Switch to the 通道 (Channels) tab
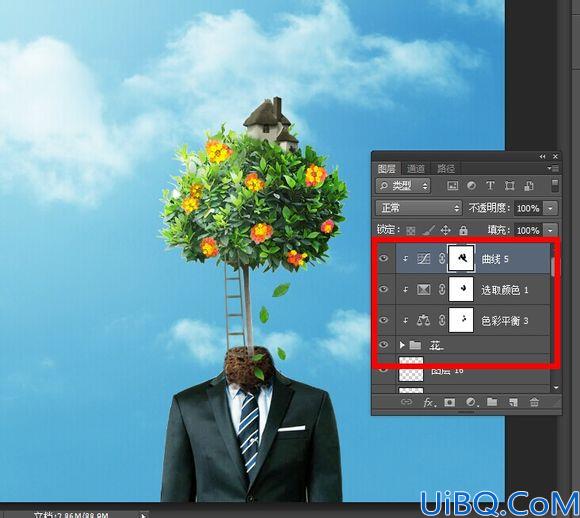Image resolution: width=580 pixels, height=518 pixels. click(x=416, y=169)
